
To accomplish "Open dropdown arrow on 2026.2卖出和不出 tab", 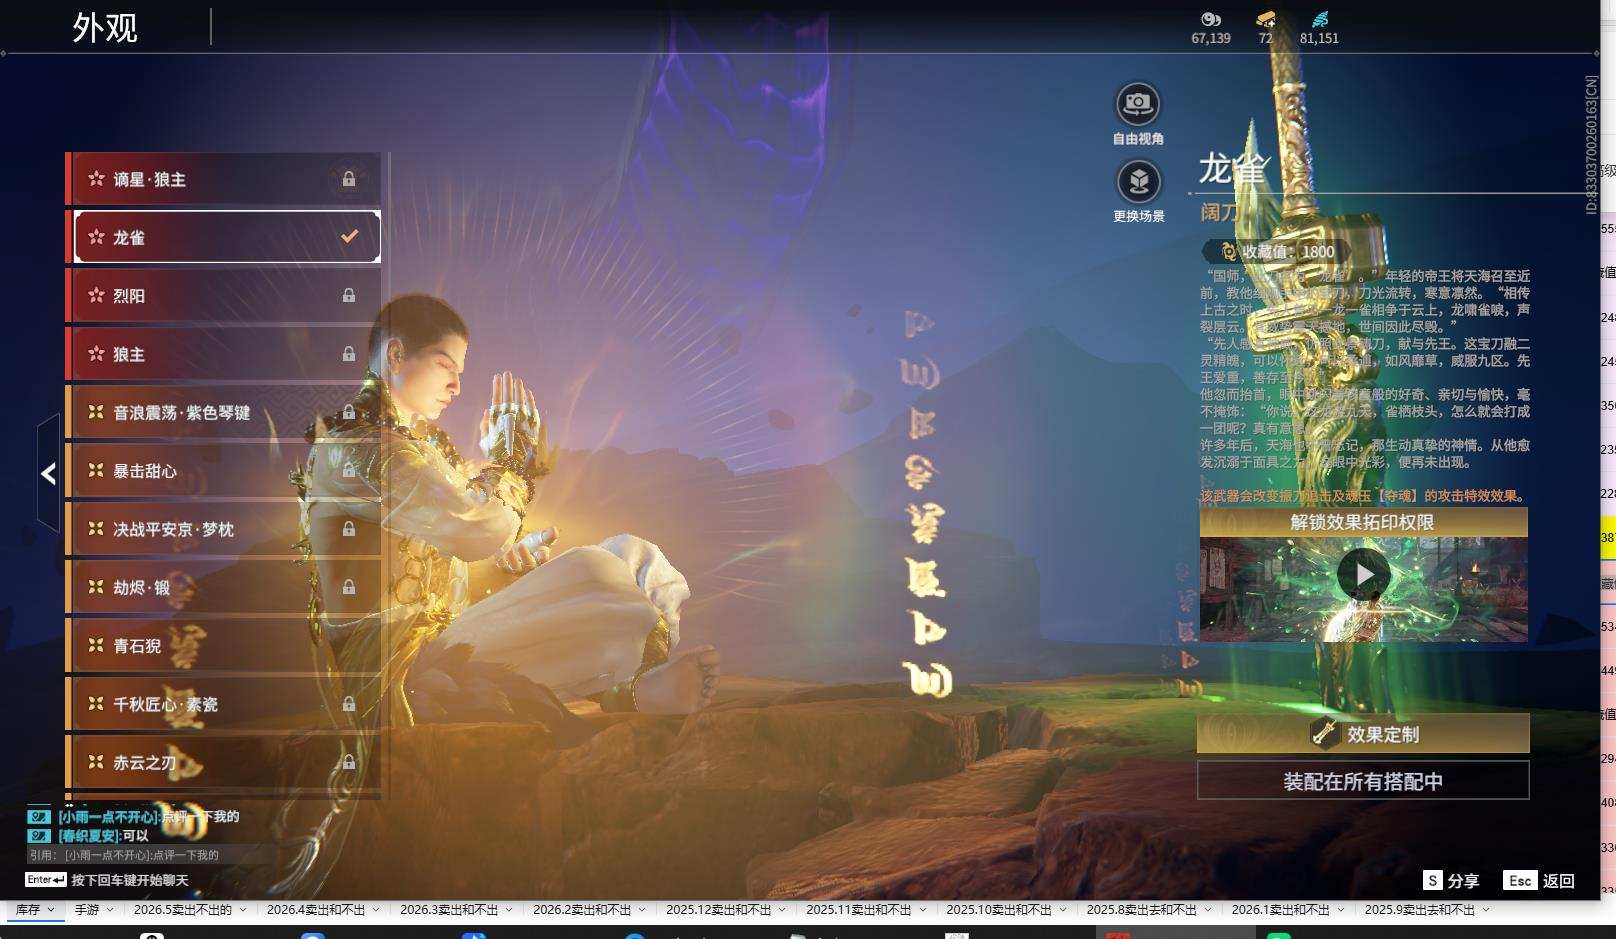I will [642, 910].
